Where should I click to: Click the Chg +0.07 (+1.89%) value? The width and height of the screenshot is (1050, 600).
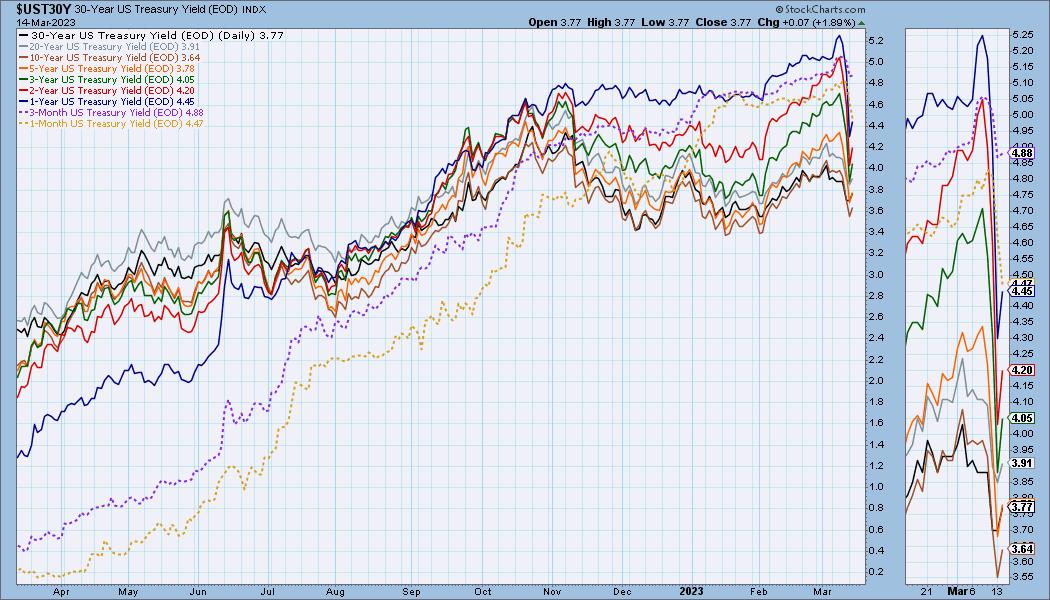click(806, 22)
